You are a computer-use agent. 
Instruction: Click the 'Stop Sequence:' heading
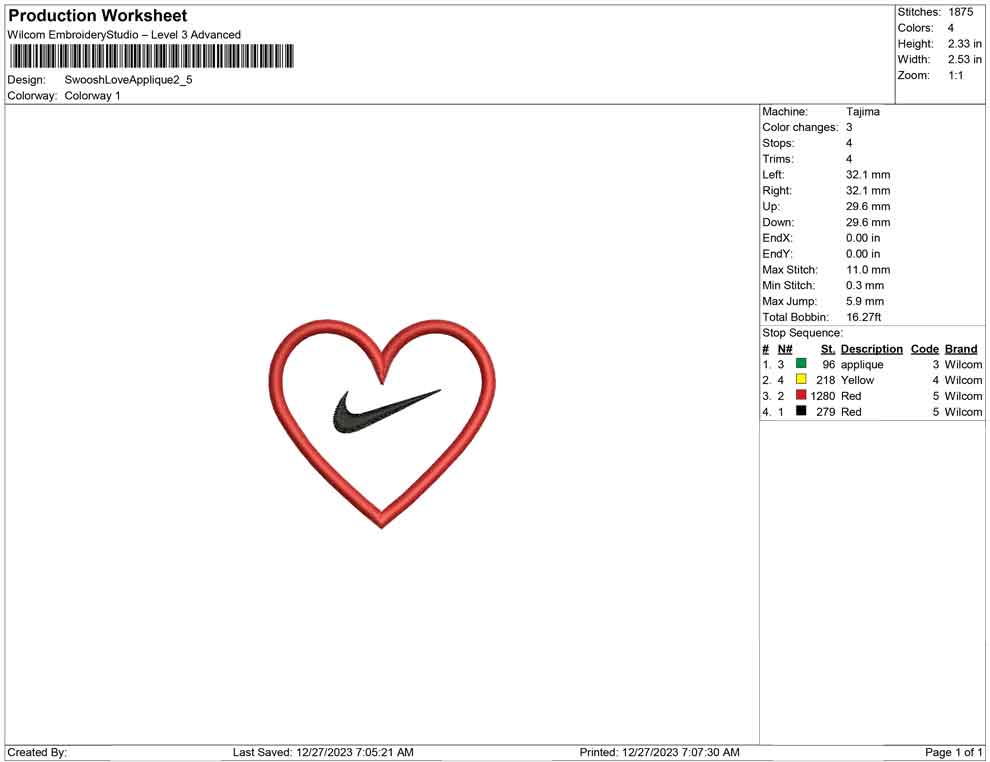click(802, 333)
